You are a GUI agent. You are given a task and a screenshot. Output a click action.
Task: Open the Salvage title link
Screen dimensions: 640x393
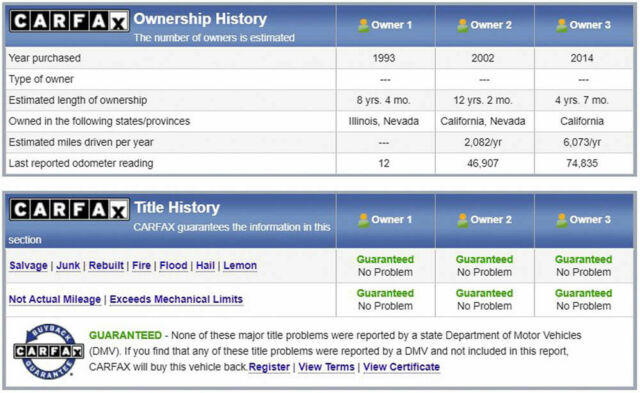tap(28, 266)
